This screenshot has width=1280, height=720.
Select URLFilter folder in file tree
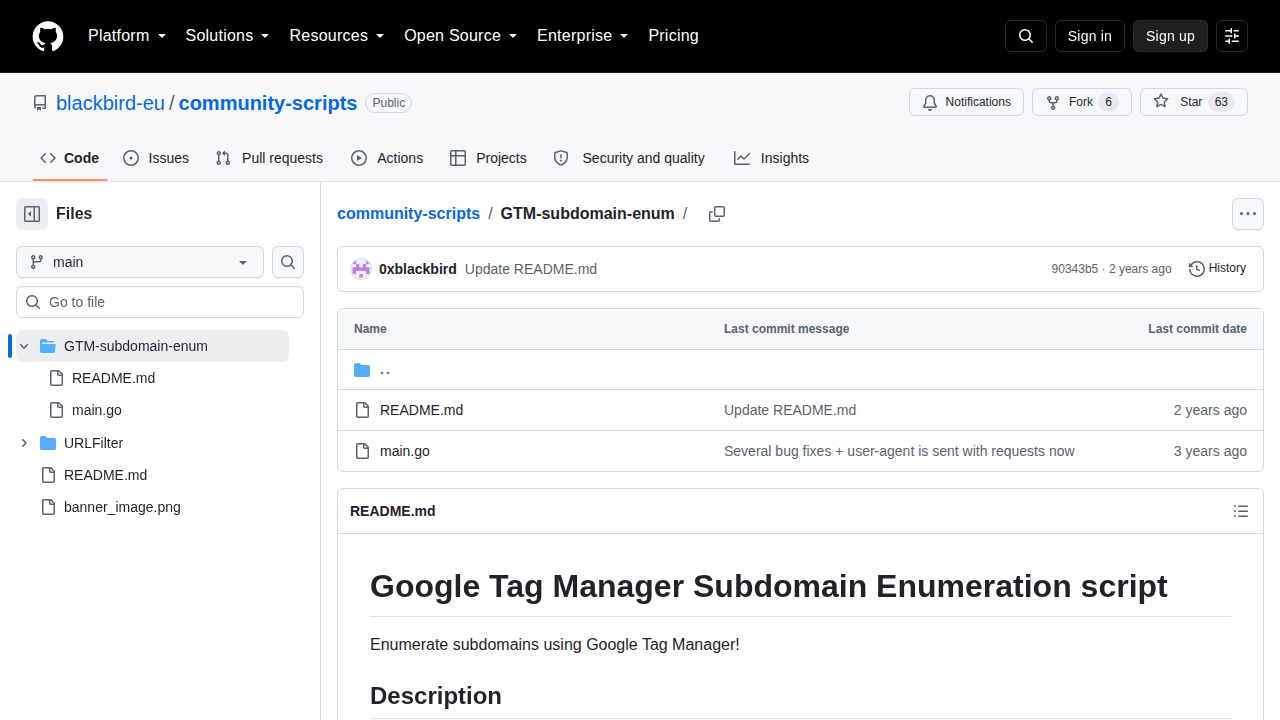point(93,443)
